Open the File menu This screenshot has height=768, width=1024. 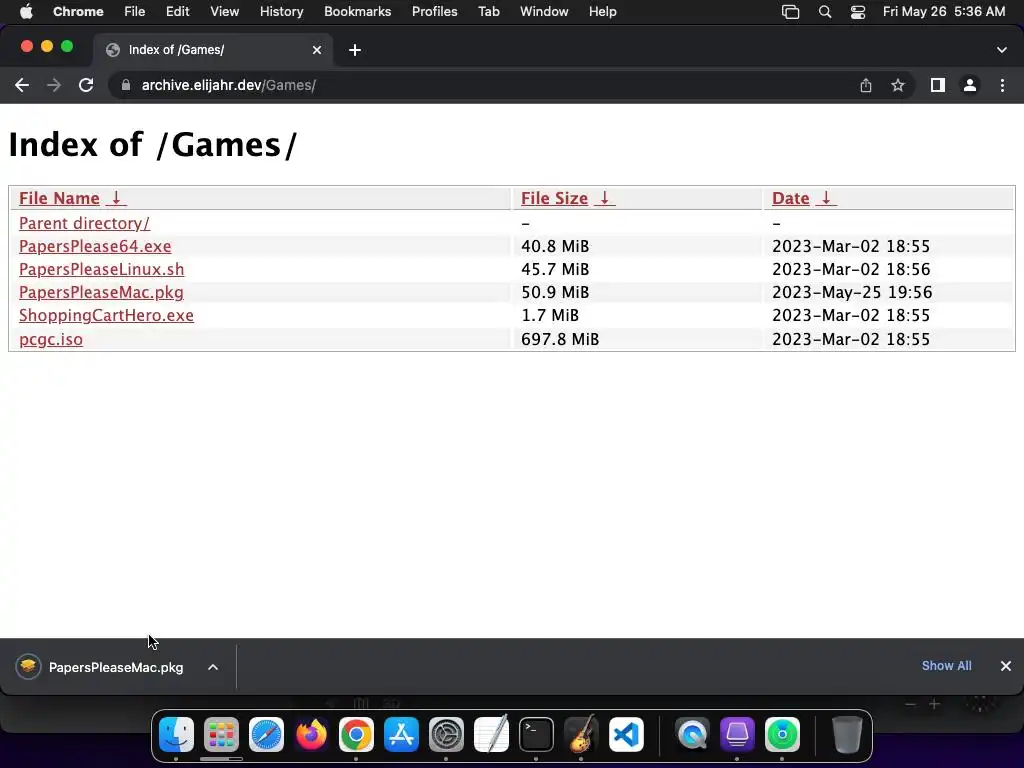135,12
